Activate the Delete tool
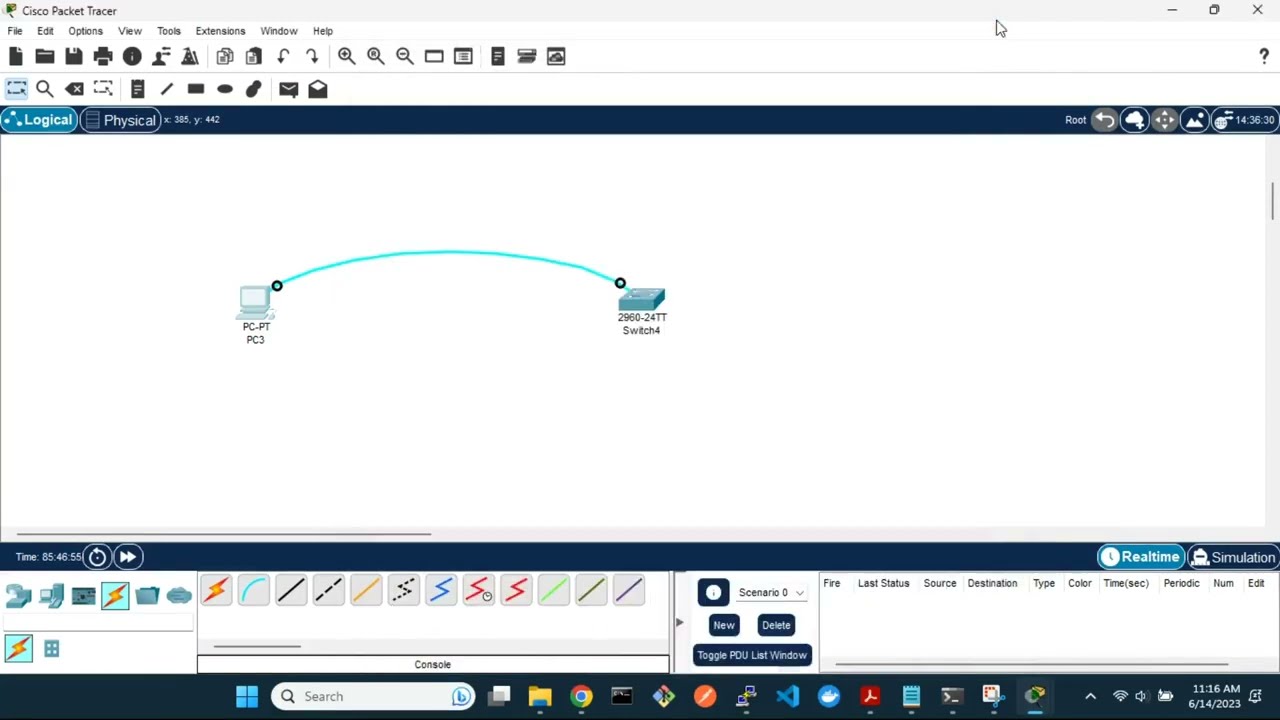This screenshot has height=720, width=1280. (74, 89)
